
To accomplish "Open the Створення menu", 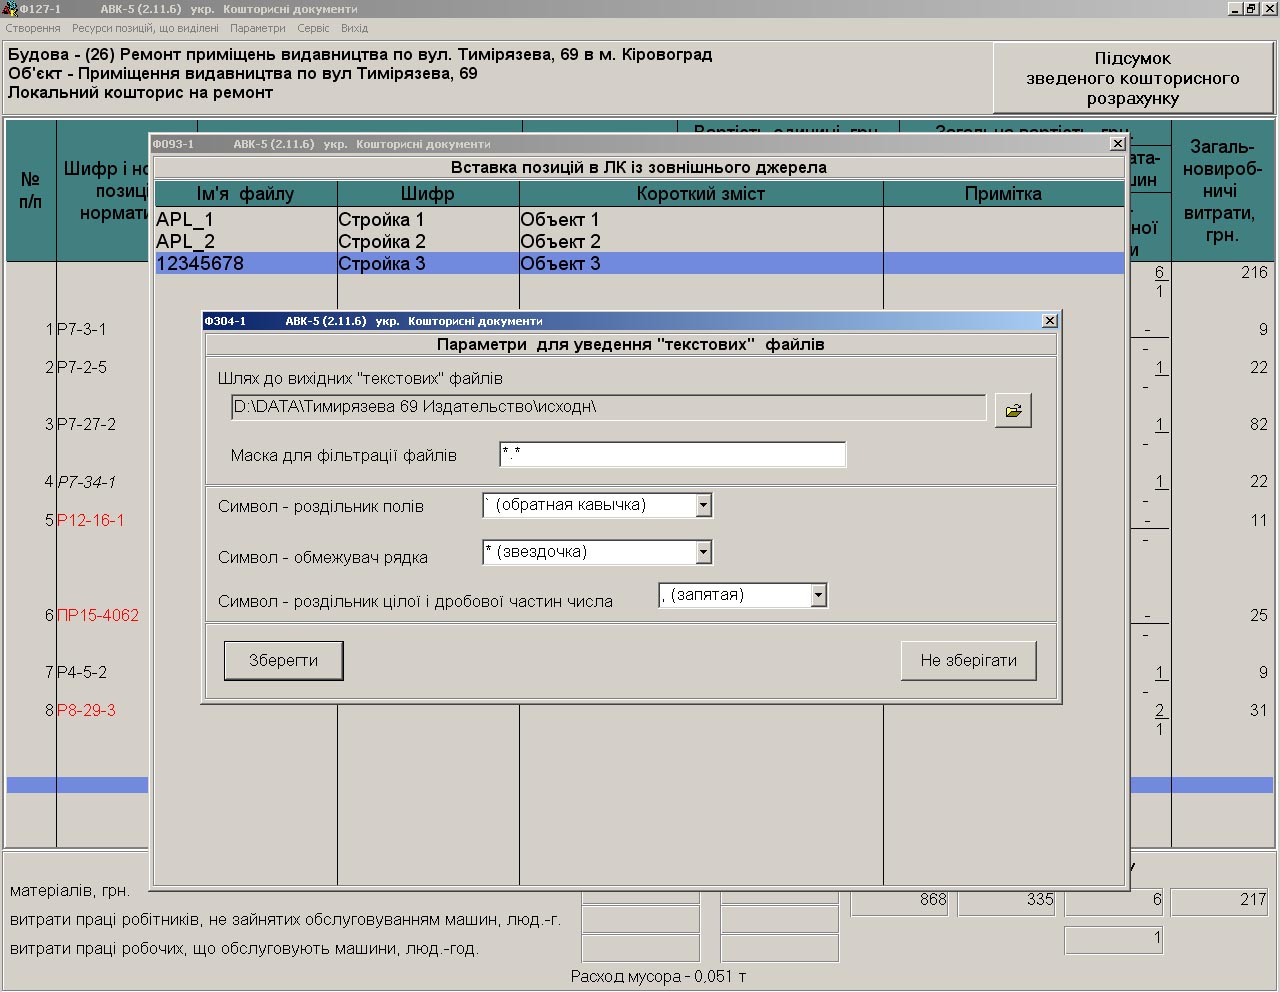I will click(33, 28).
